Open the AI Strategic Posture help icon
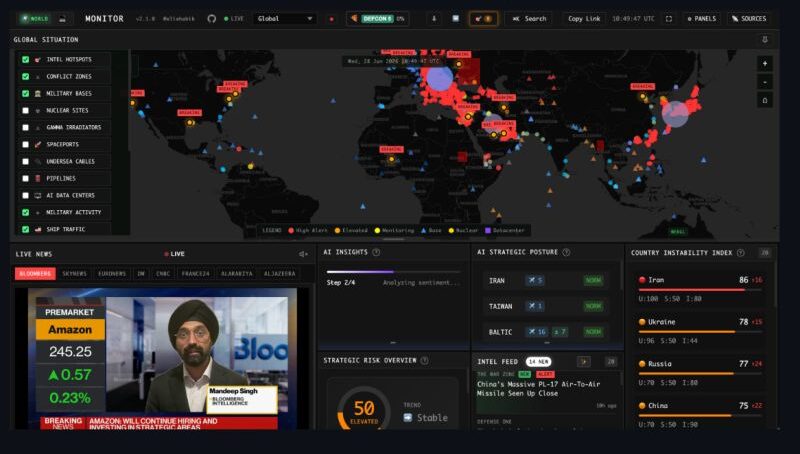 tap(566, 253)
